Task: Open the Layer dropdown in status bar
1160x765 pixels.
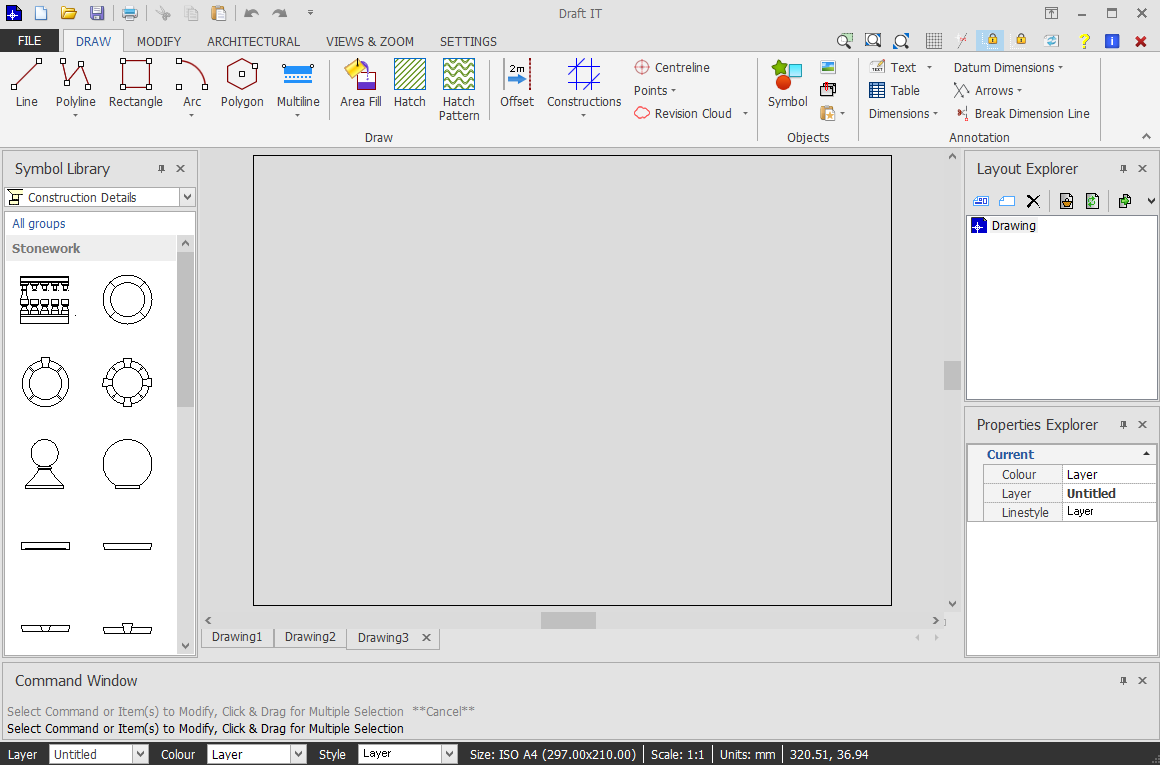Action: click(141, 754)
